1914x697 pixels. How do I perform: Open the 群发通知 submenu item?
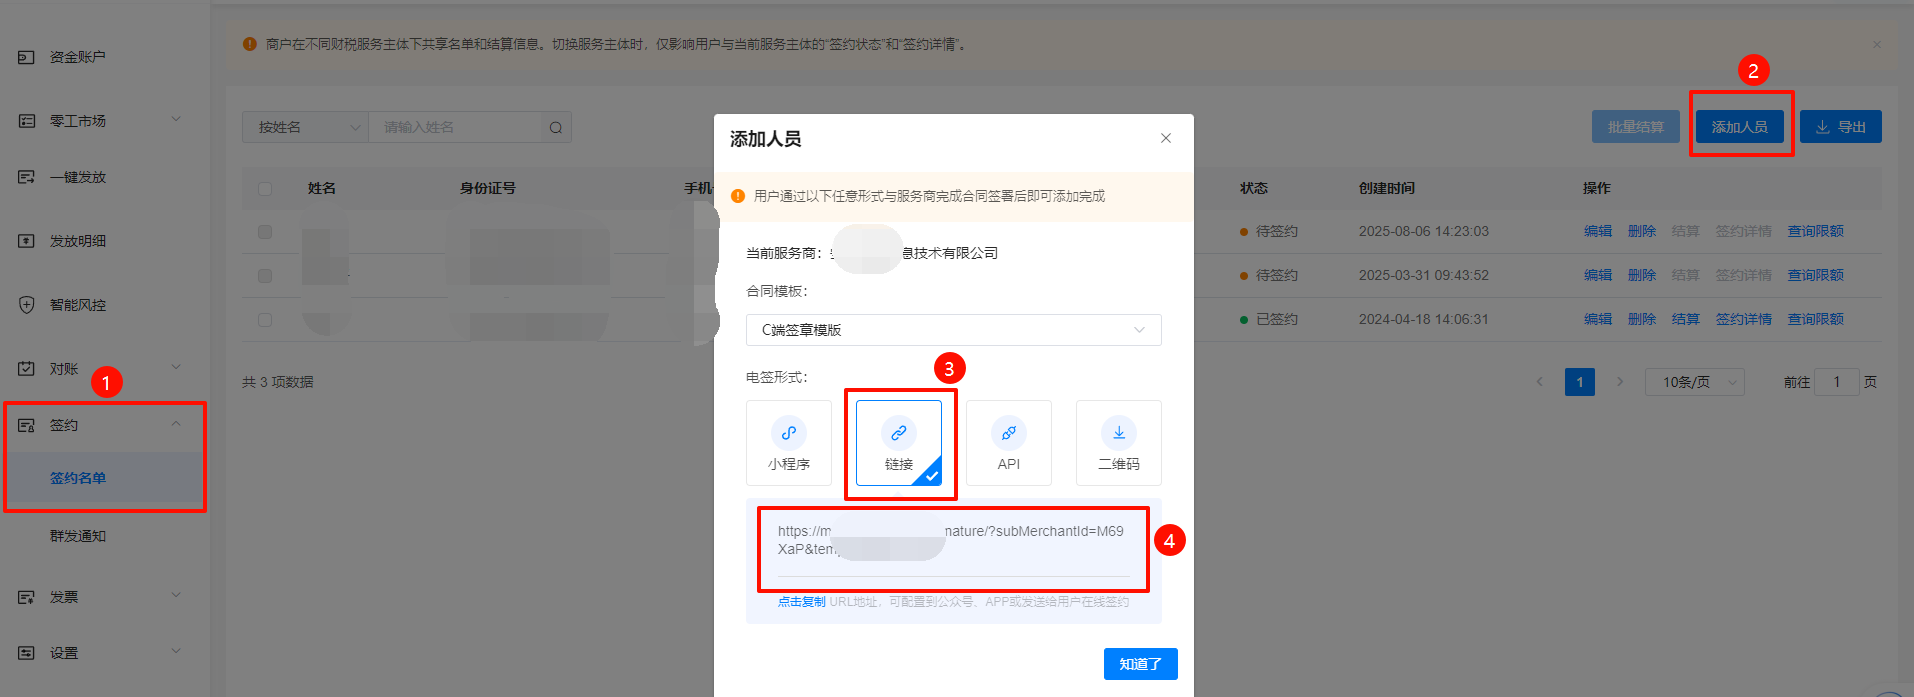coord(78,536)
